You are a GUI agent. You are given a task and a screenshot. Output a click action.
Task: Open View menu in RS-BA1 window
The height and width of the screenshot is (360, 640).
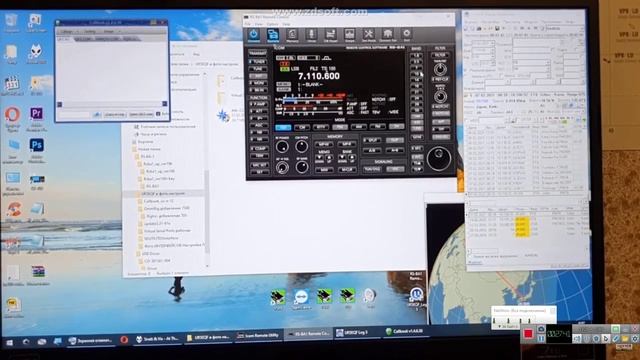[x=259, y=24]
